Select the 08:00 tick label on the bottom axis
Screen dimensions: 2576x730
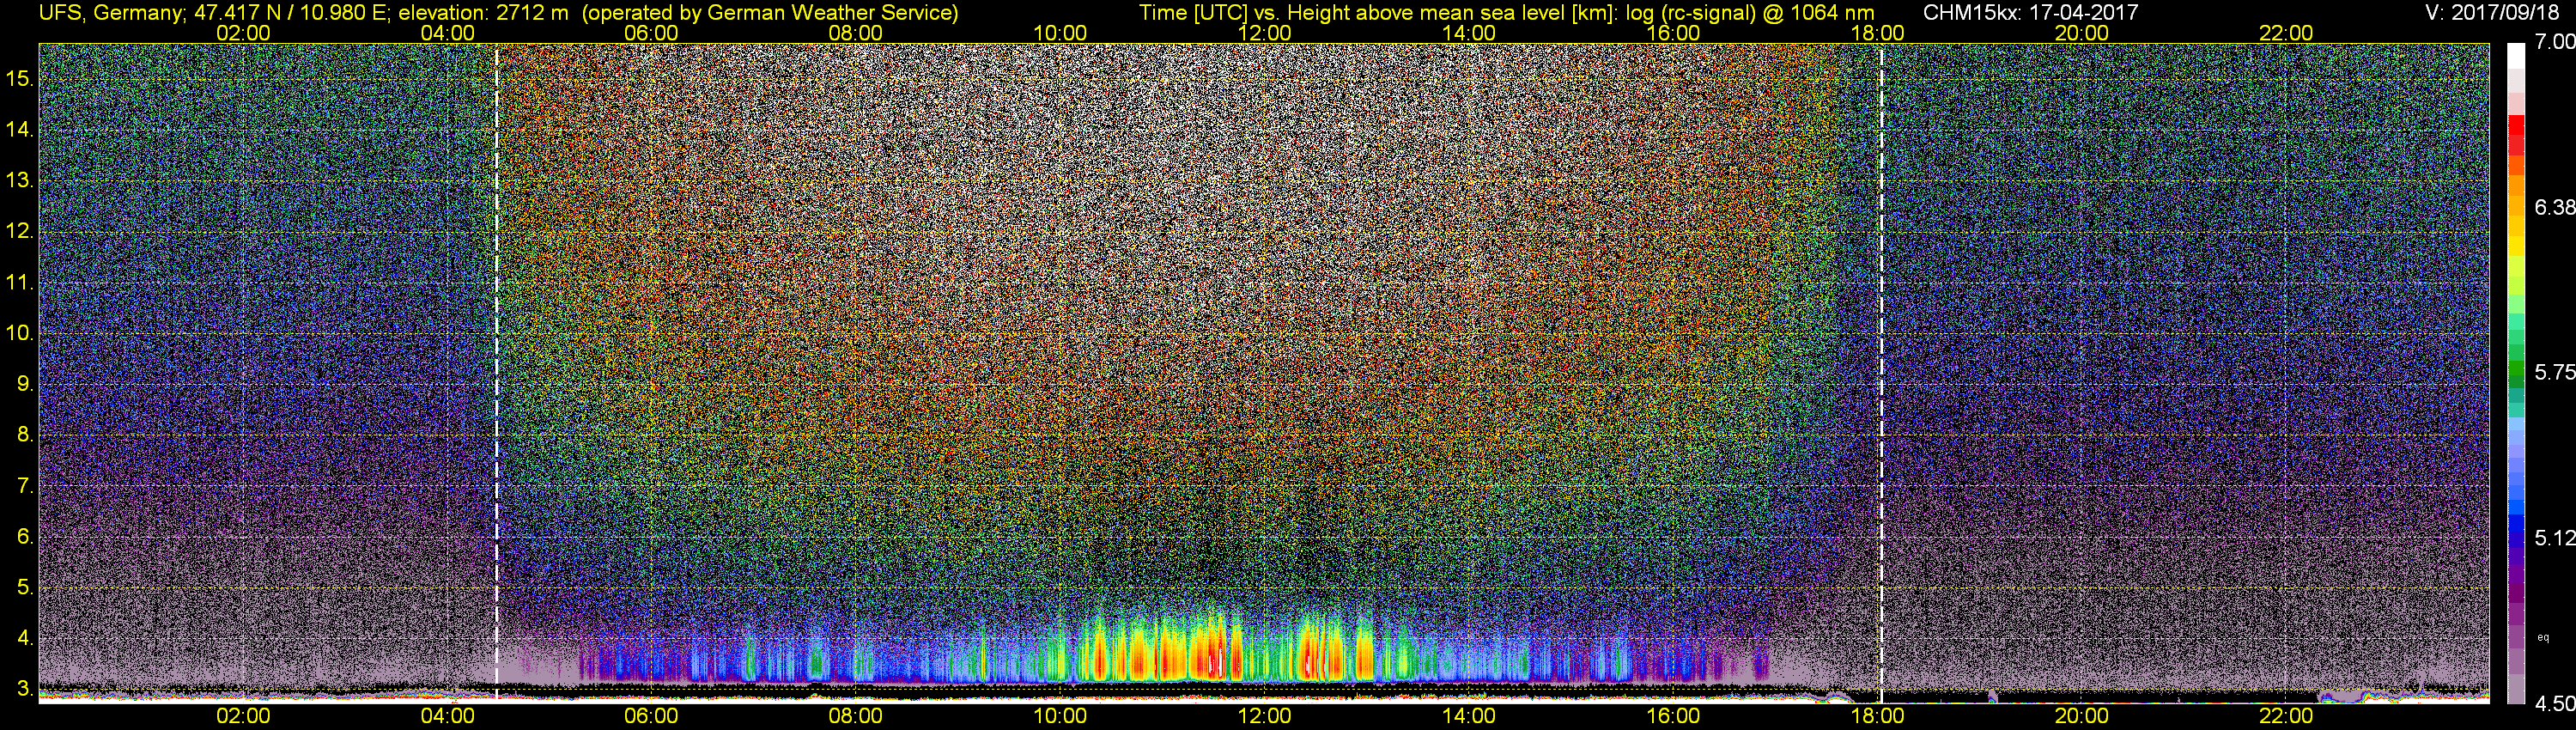[856, 716]
